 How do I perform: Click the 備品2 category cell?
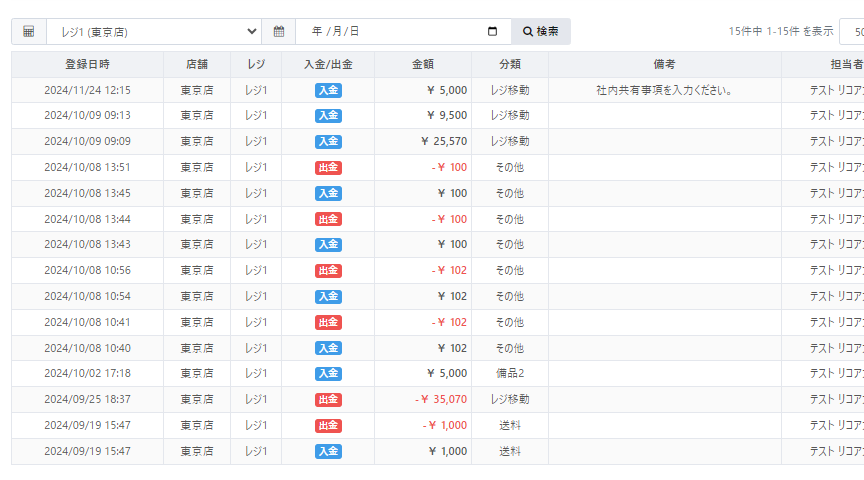[x=510, y=373]
